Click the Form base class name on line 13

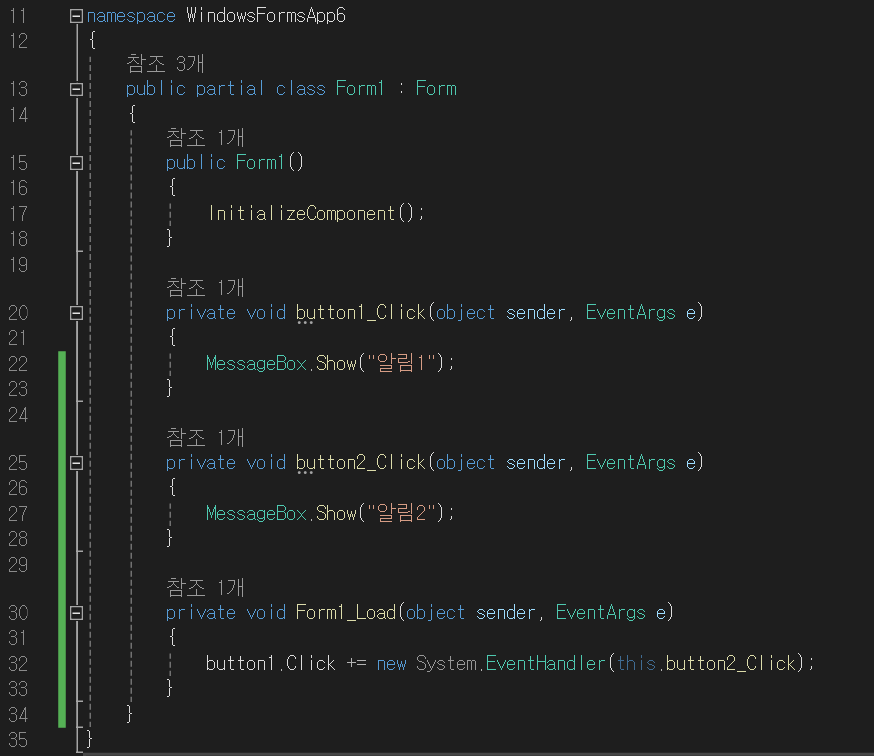[436, 88]
